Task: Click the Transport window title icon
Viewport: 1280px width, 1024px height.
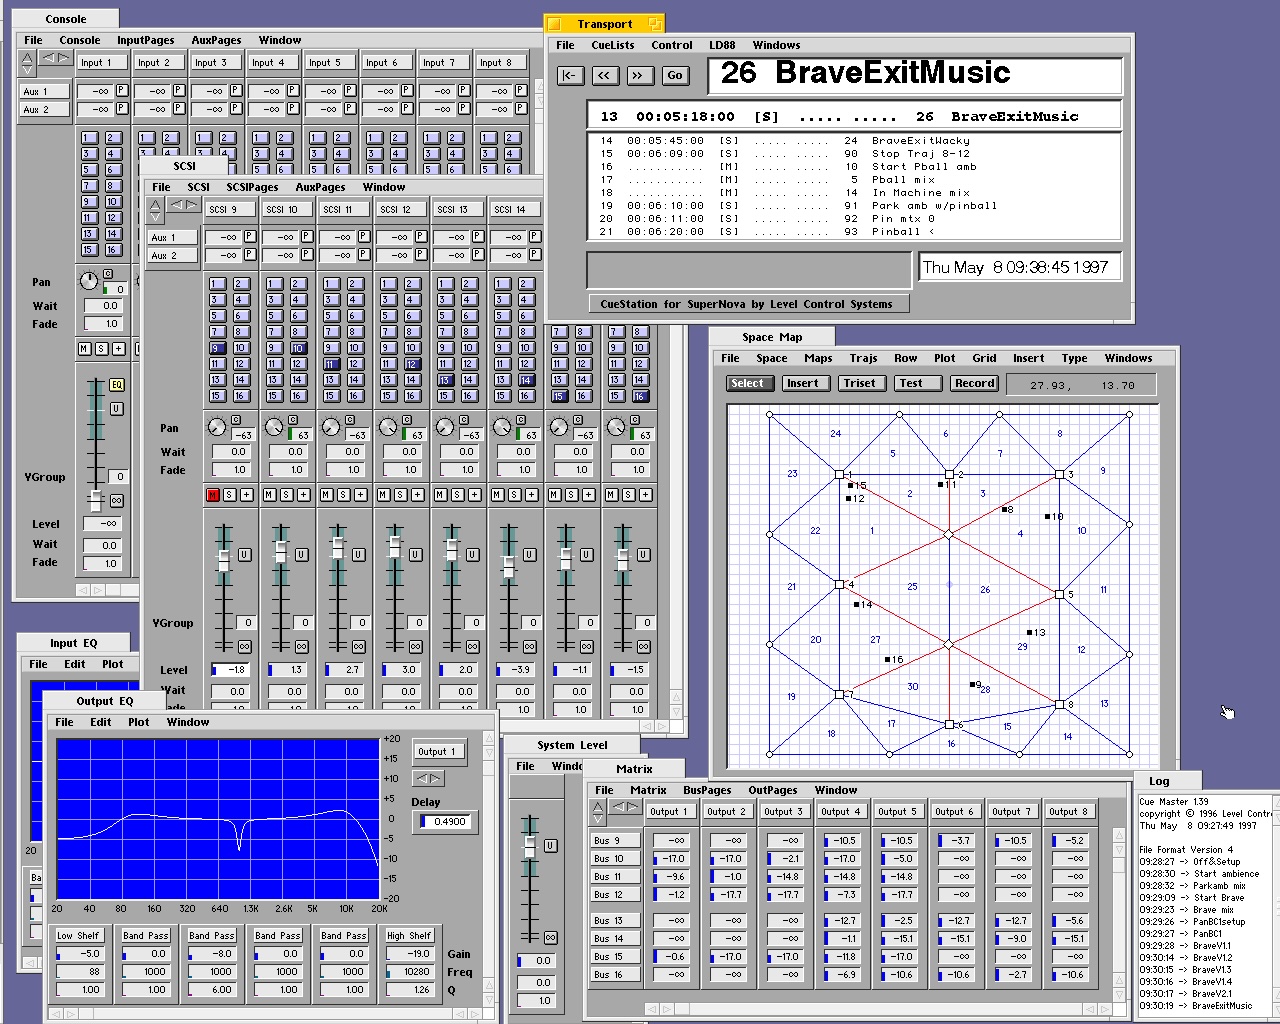Action: pyautogui.click(x=555, y=24)
